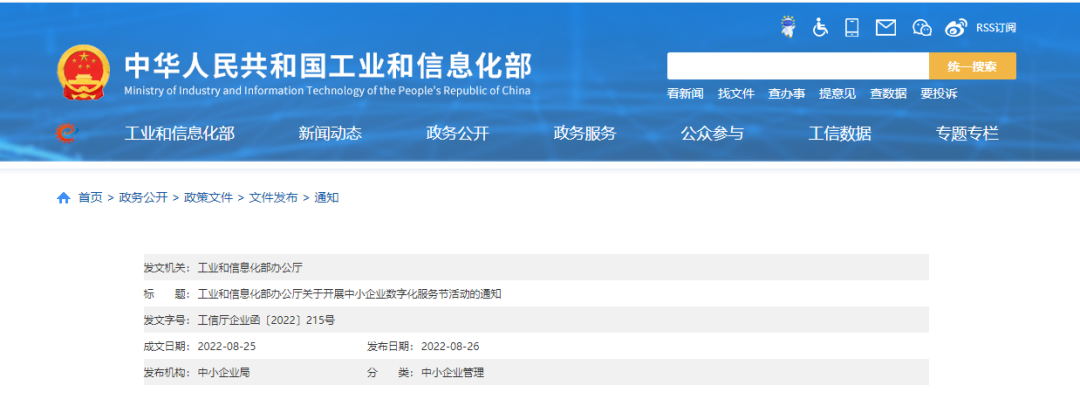Open the WeChat icon

pos(922,28)
